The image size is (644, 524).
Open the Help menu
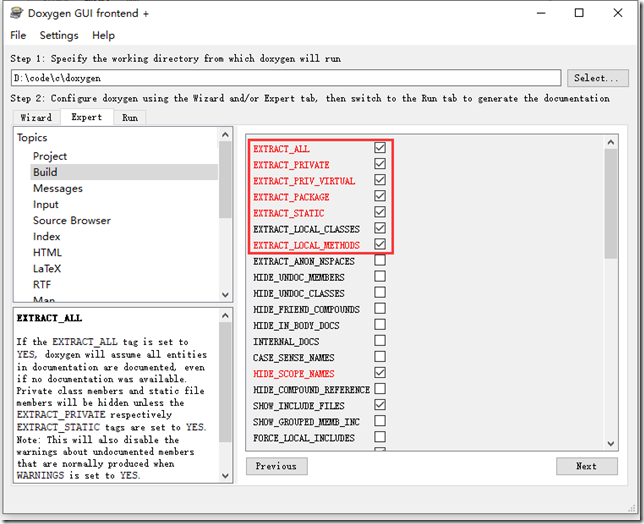point(103,35)
